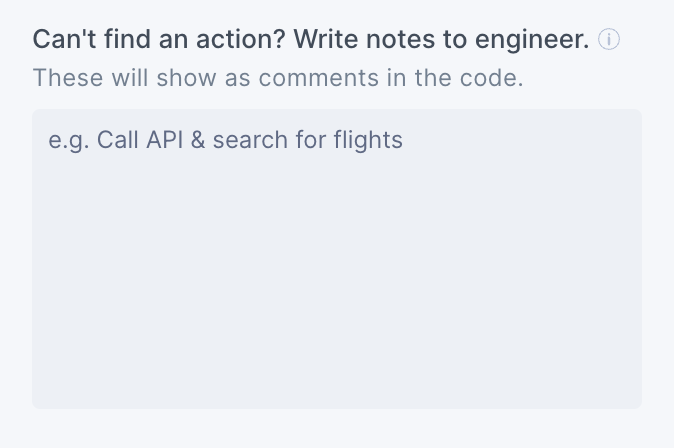Place cursor in the empty notes box center

337,259
